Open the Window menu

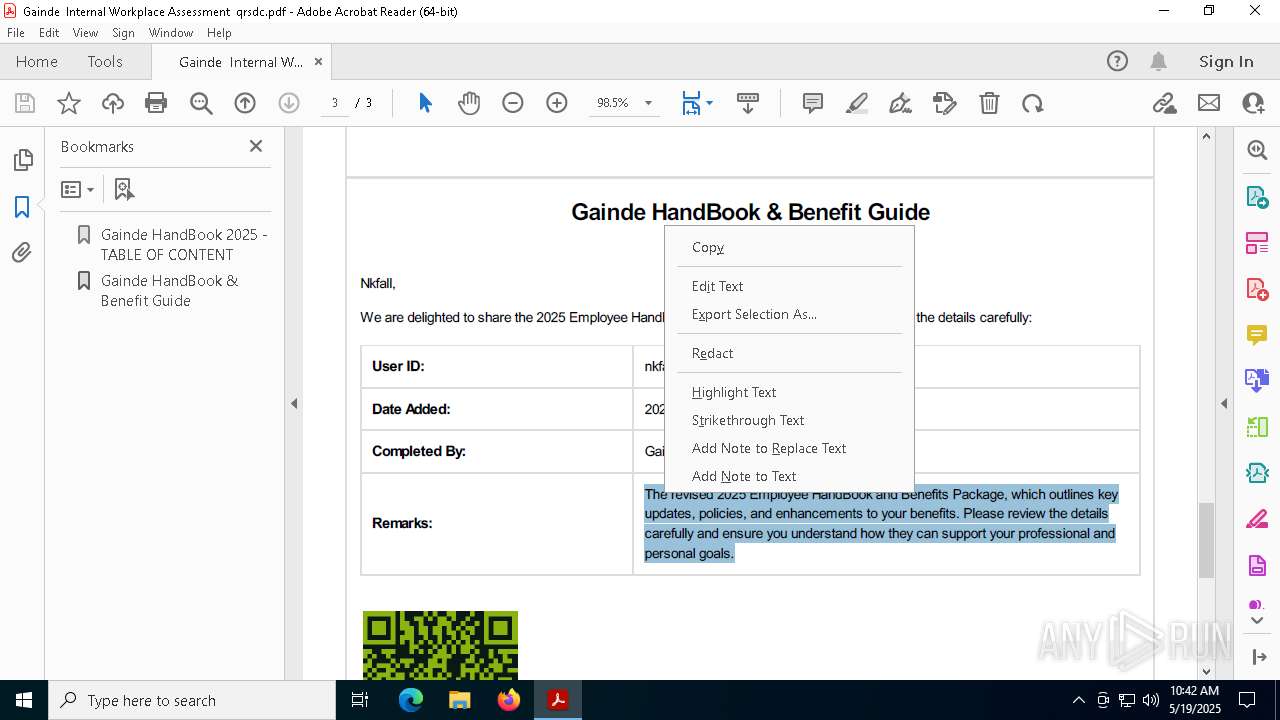point(171,33)
